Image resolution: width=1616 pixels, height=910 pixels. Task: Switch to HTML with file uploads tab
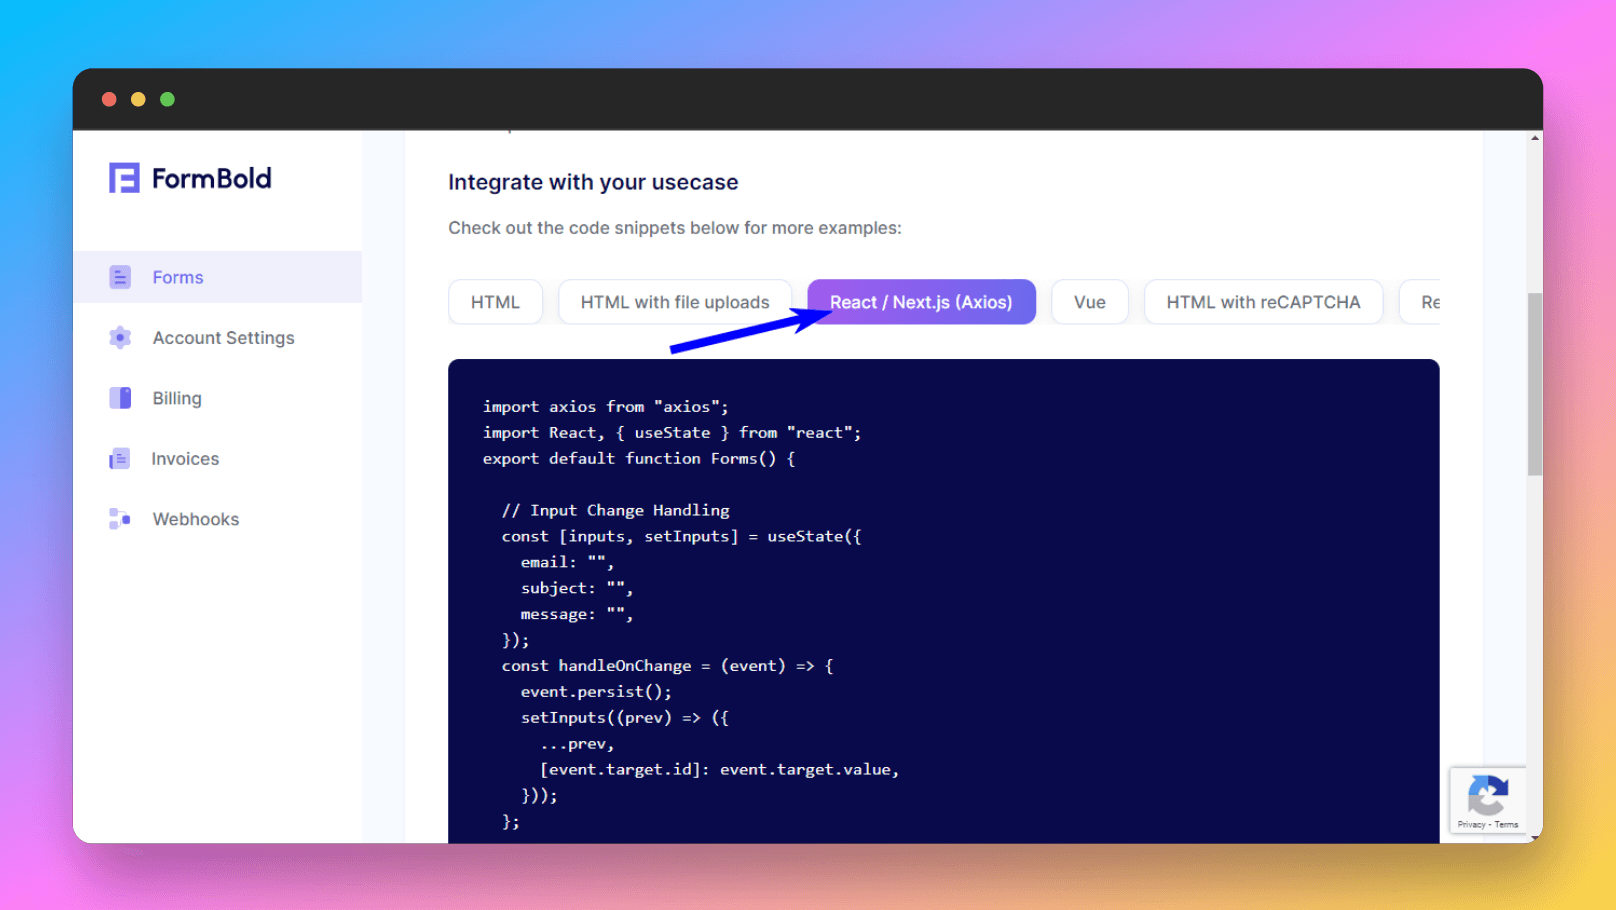pyautogui.click(x=675, y=302)
